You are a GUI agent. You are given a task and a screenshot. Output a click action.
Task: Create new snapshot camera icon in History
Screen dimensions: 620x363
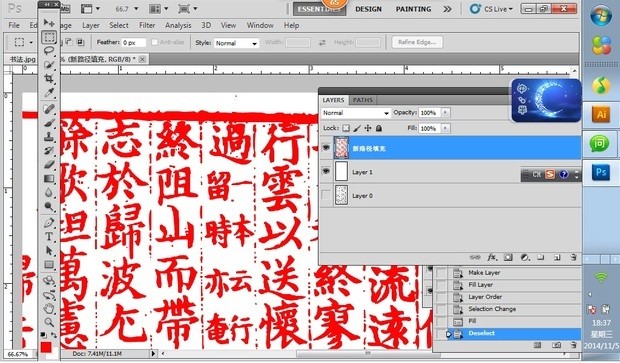(556, 345)
